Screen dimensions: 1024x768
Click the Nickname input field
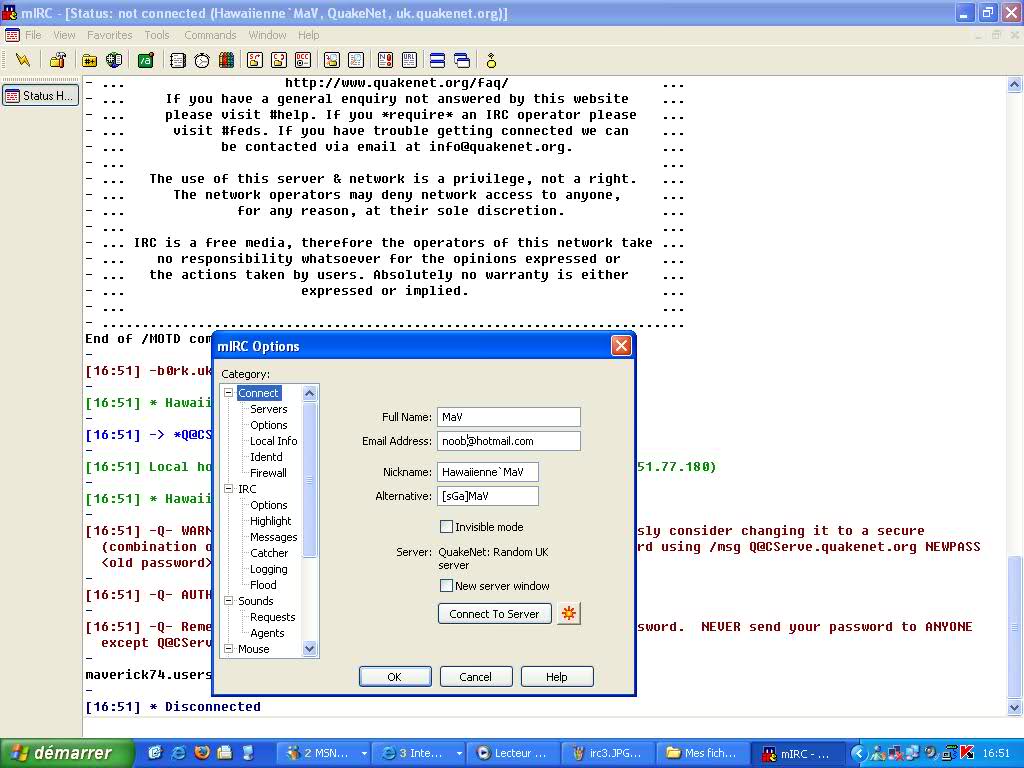[x=488, y=472]
